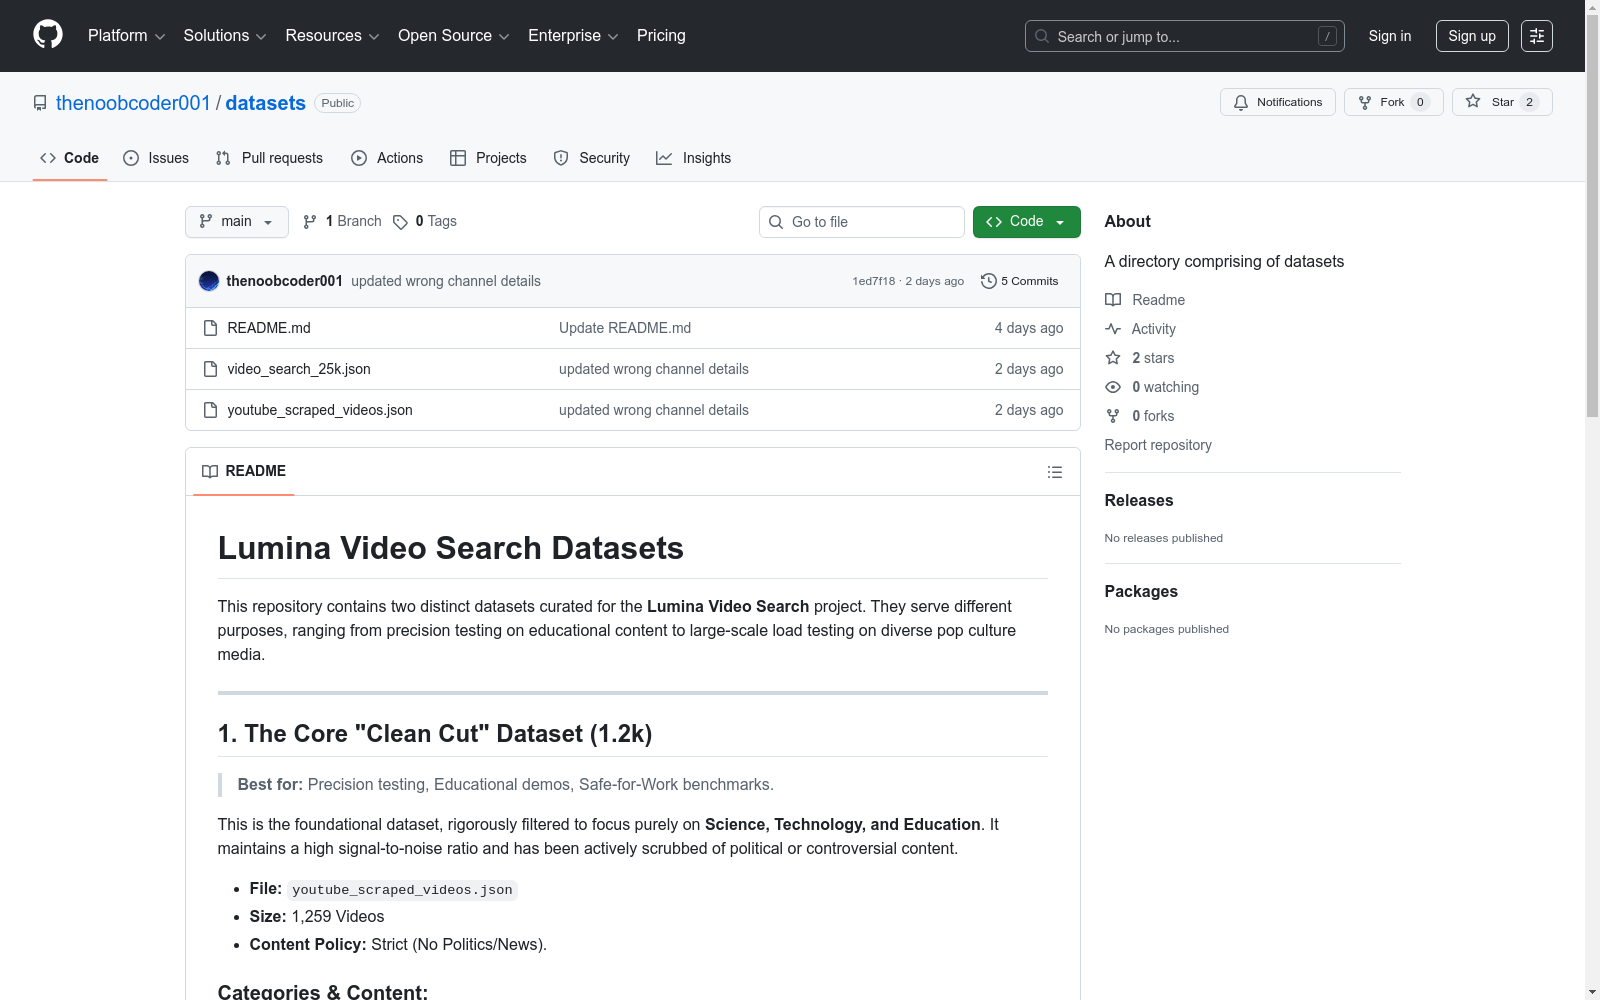Open youtube_scraped_videos.json file
The image size is (1600, 1000).
pyautogui.click(x=320, y=410)
